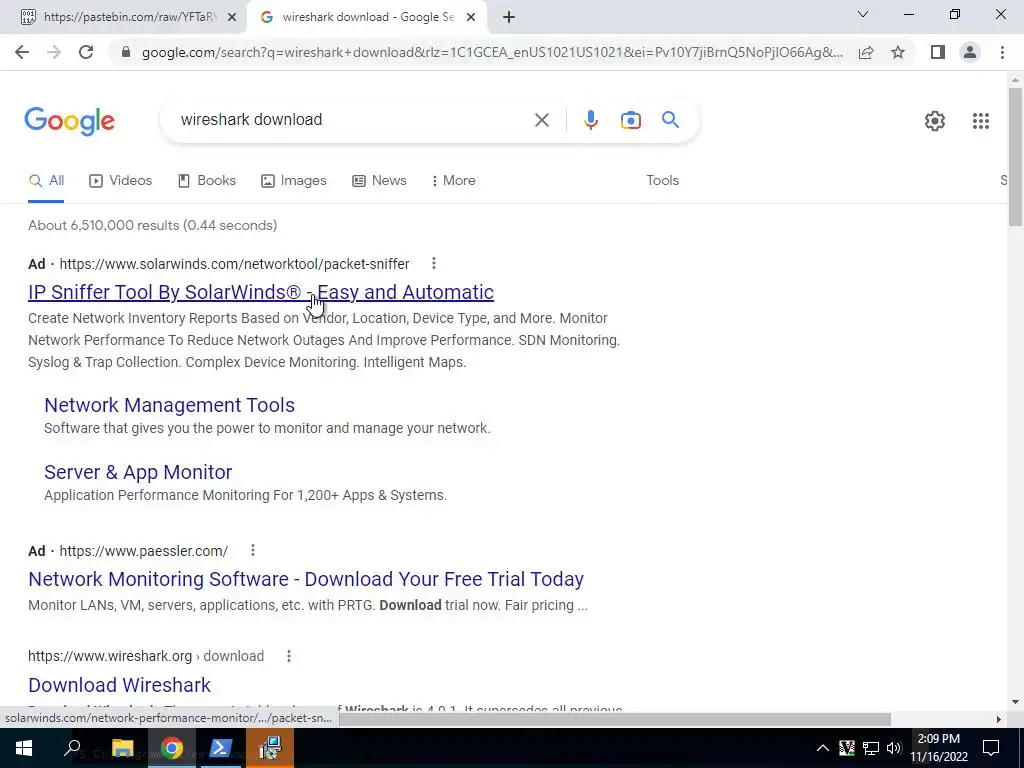The height and width of the screenshot is (768, 1024).
Task: Open Chrome from the taskbar
Action: [172, 748]
